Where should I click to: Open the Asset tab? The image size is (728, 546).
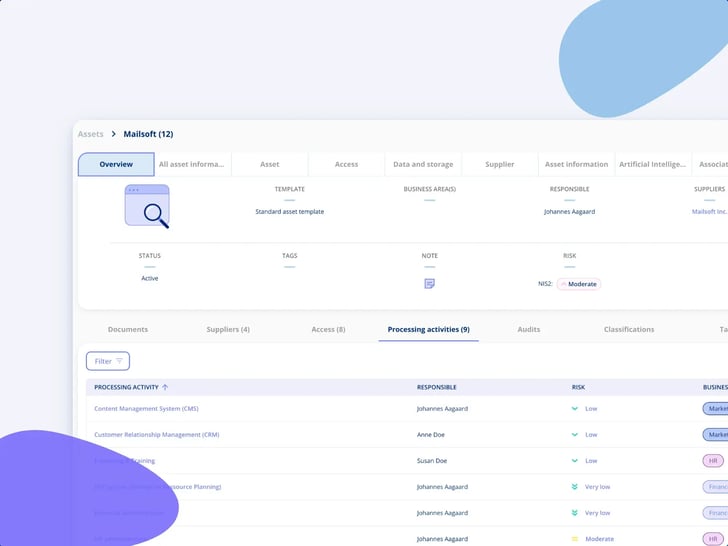(x=270, y=164)
